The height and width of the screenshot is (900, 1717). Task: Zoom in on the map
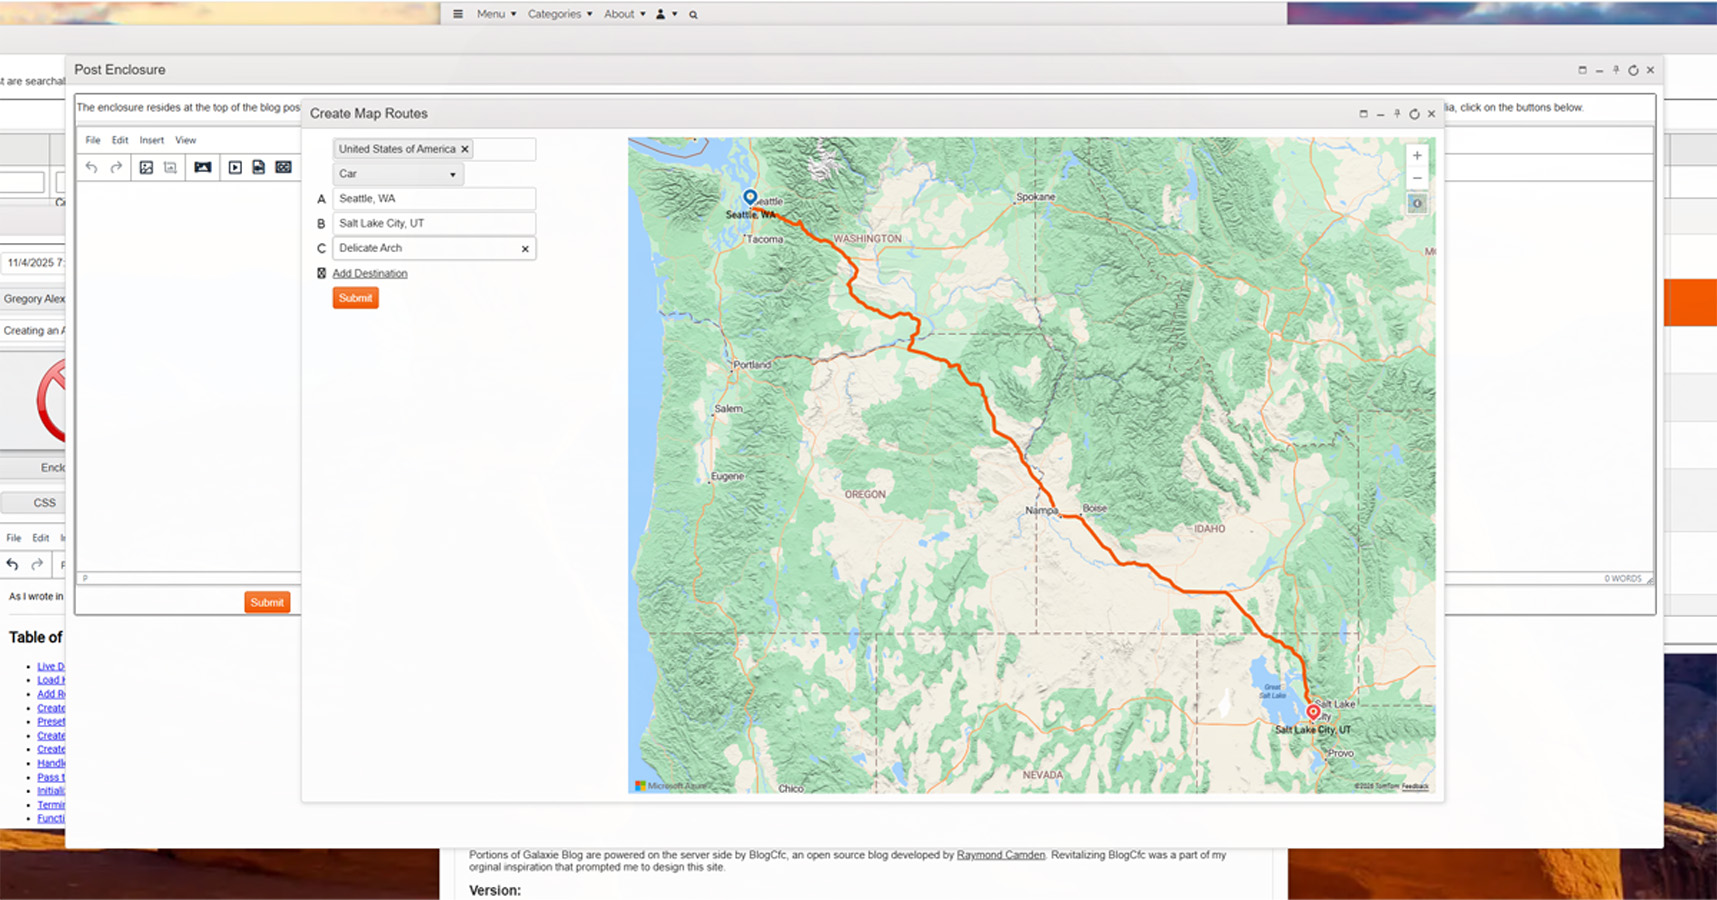(1417, 156)
